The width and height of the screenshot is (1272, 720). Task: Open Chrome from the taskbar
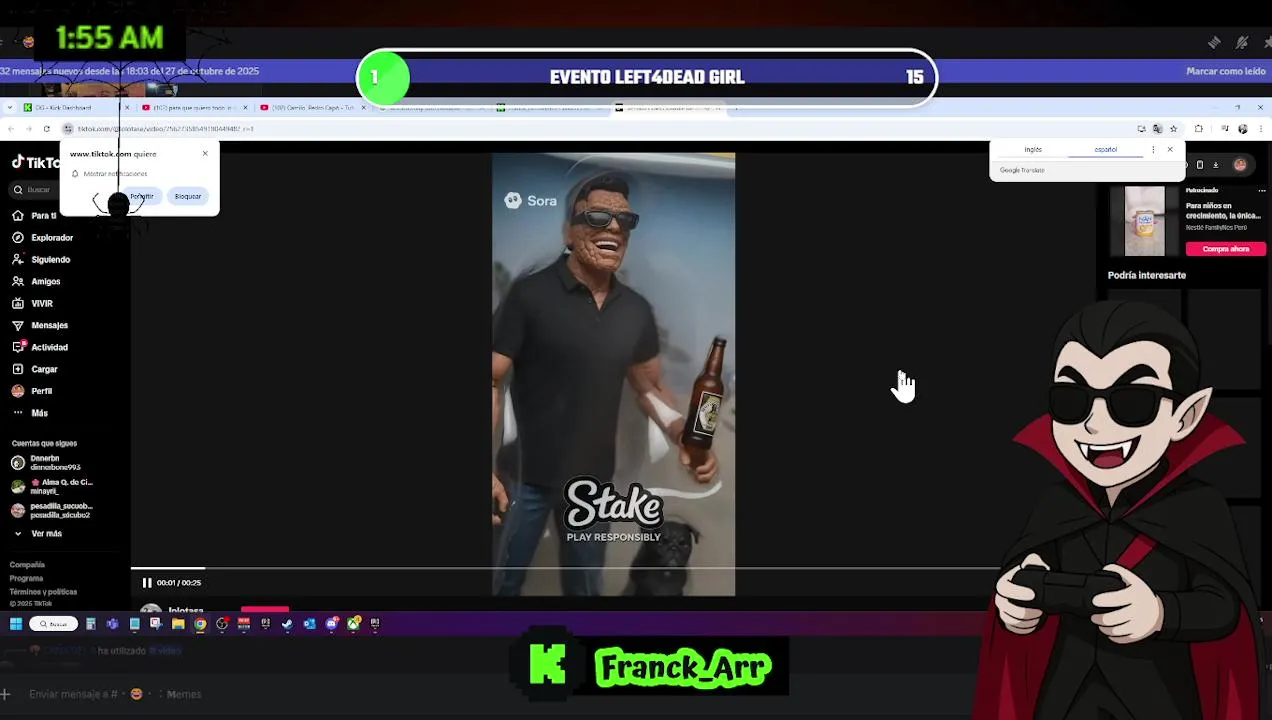click(200, 624)
